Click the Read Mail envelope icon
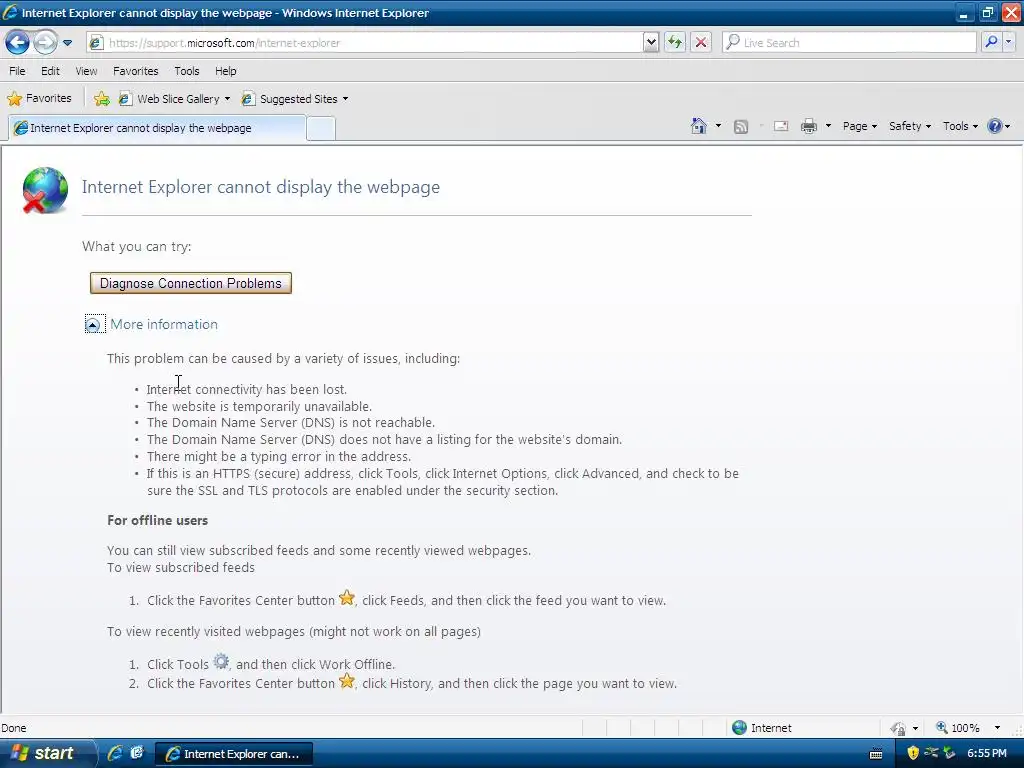The height and width of the screenshot is (768, 1024). (781, 127)
